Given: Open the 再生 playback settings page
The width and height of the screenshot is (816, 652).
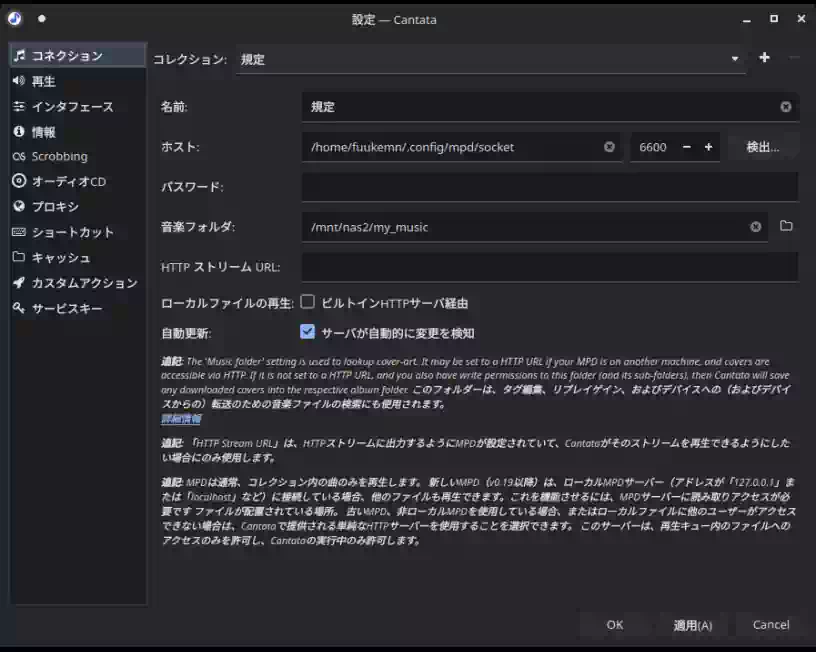Looking at the screenshot, I should coord(77,81).
